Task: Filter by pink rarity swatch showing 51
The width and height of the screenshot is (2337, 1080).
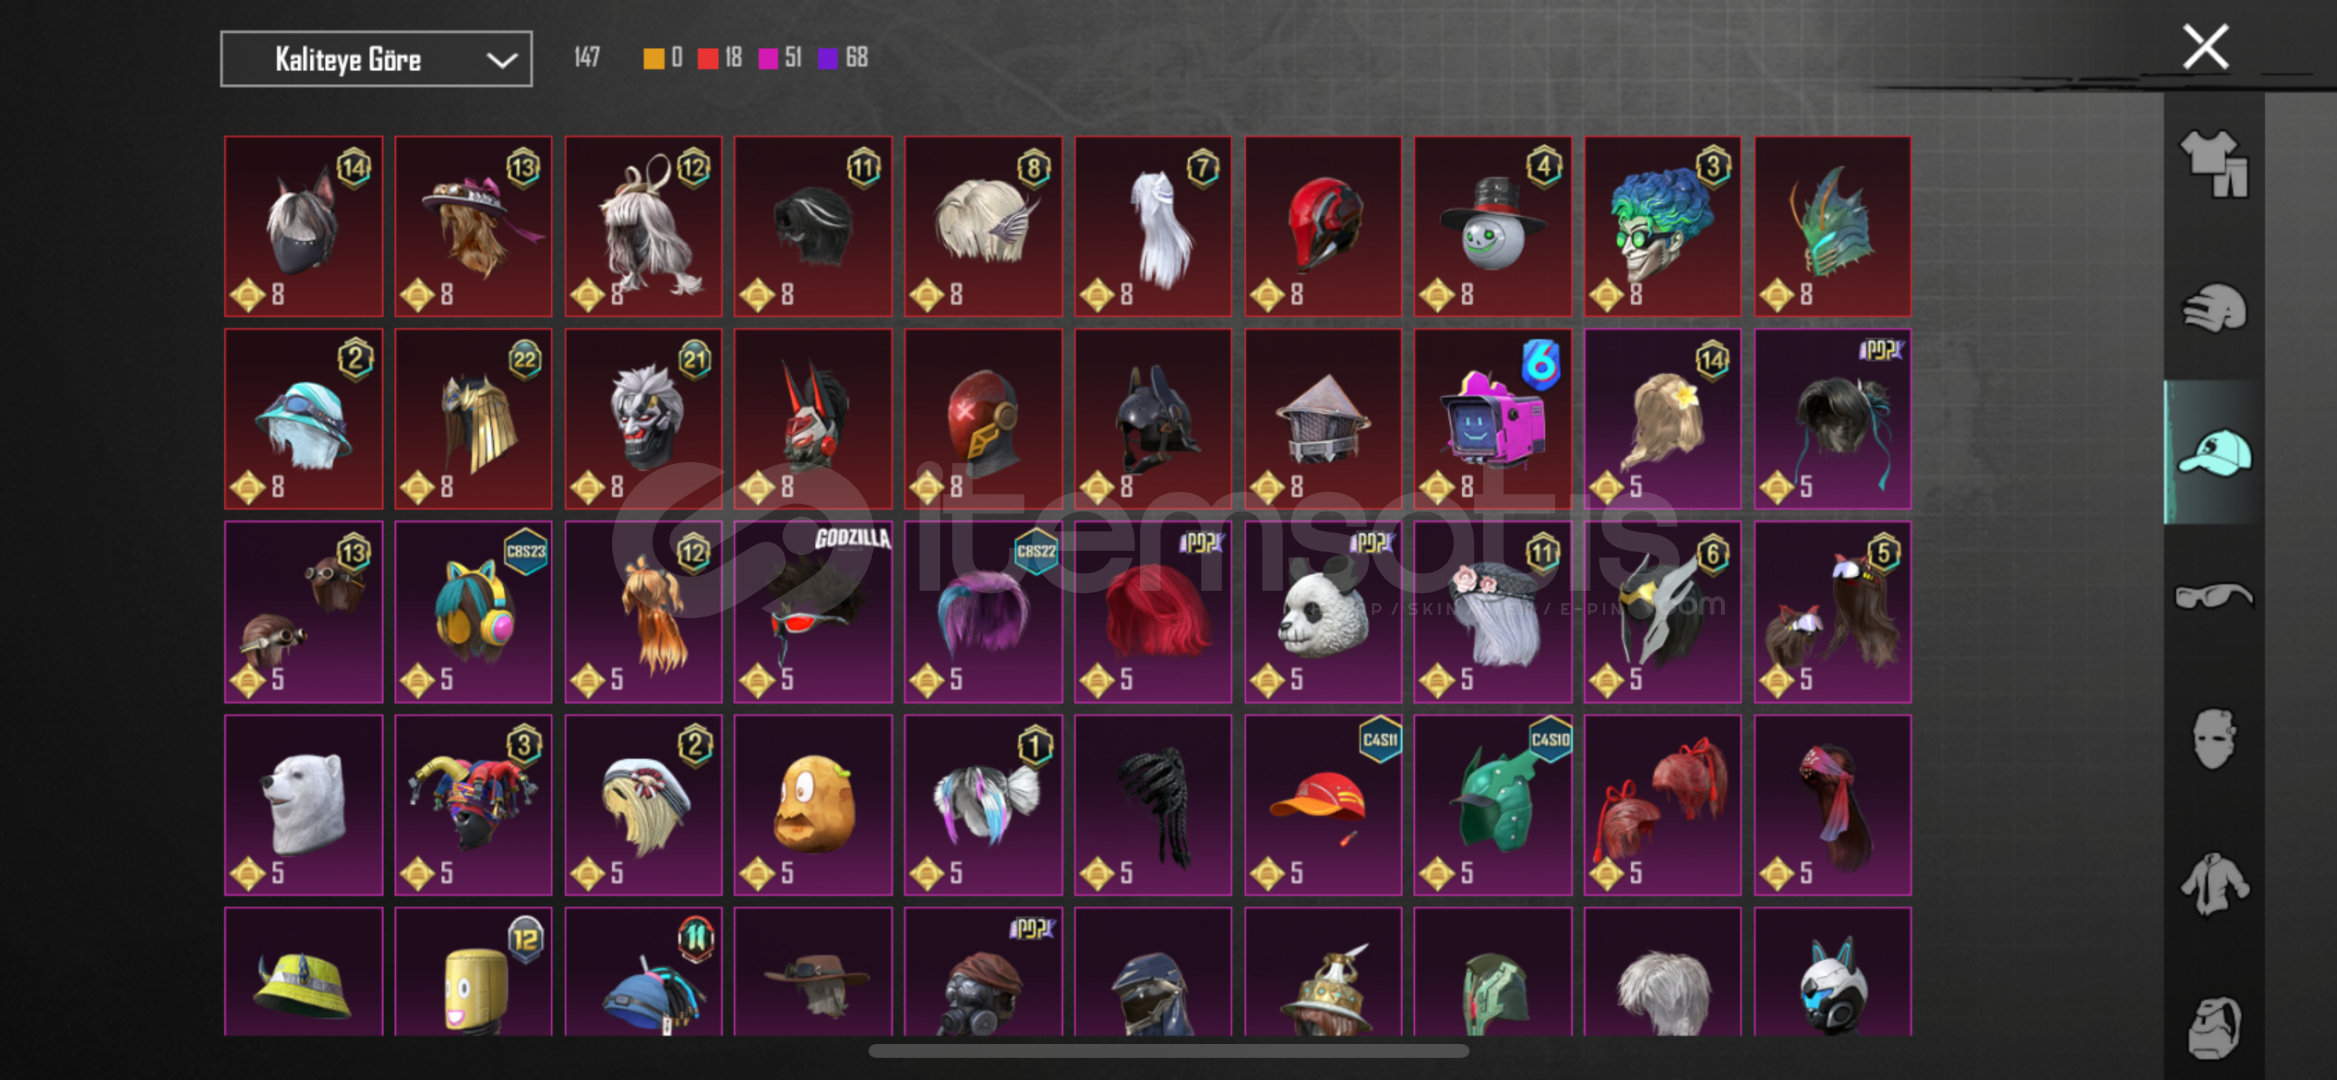Action: tap(780, 58)
